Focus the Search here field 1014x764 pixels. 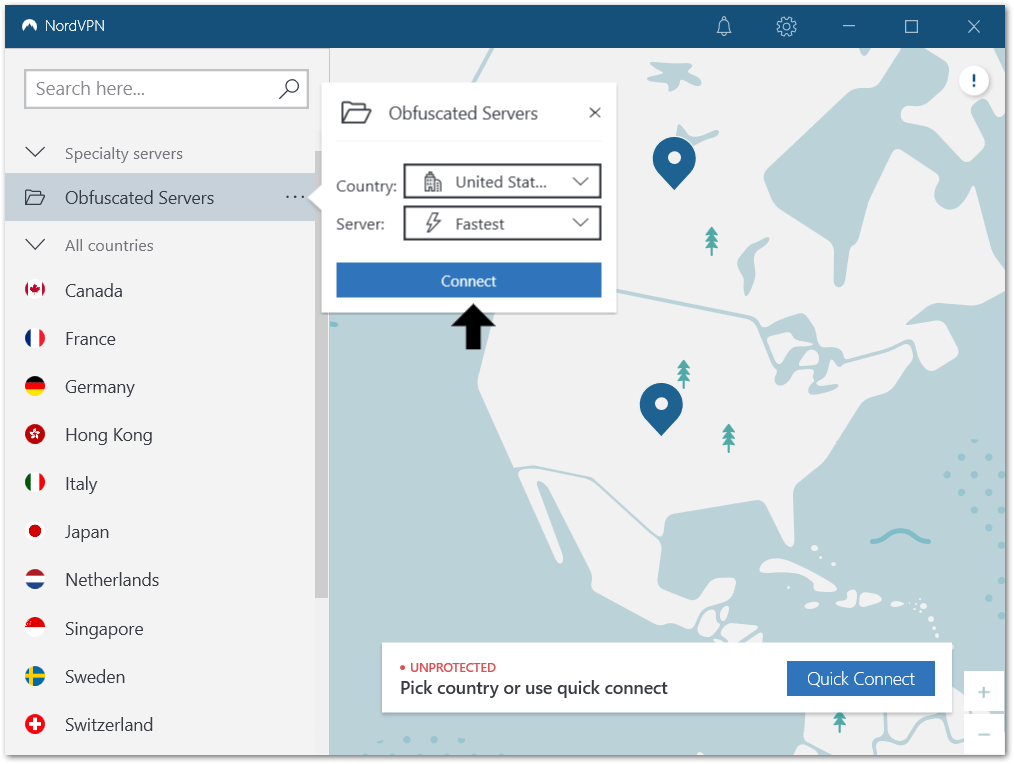pos(166,89)
